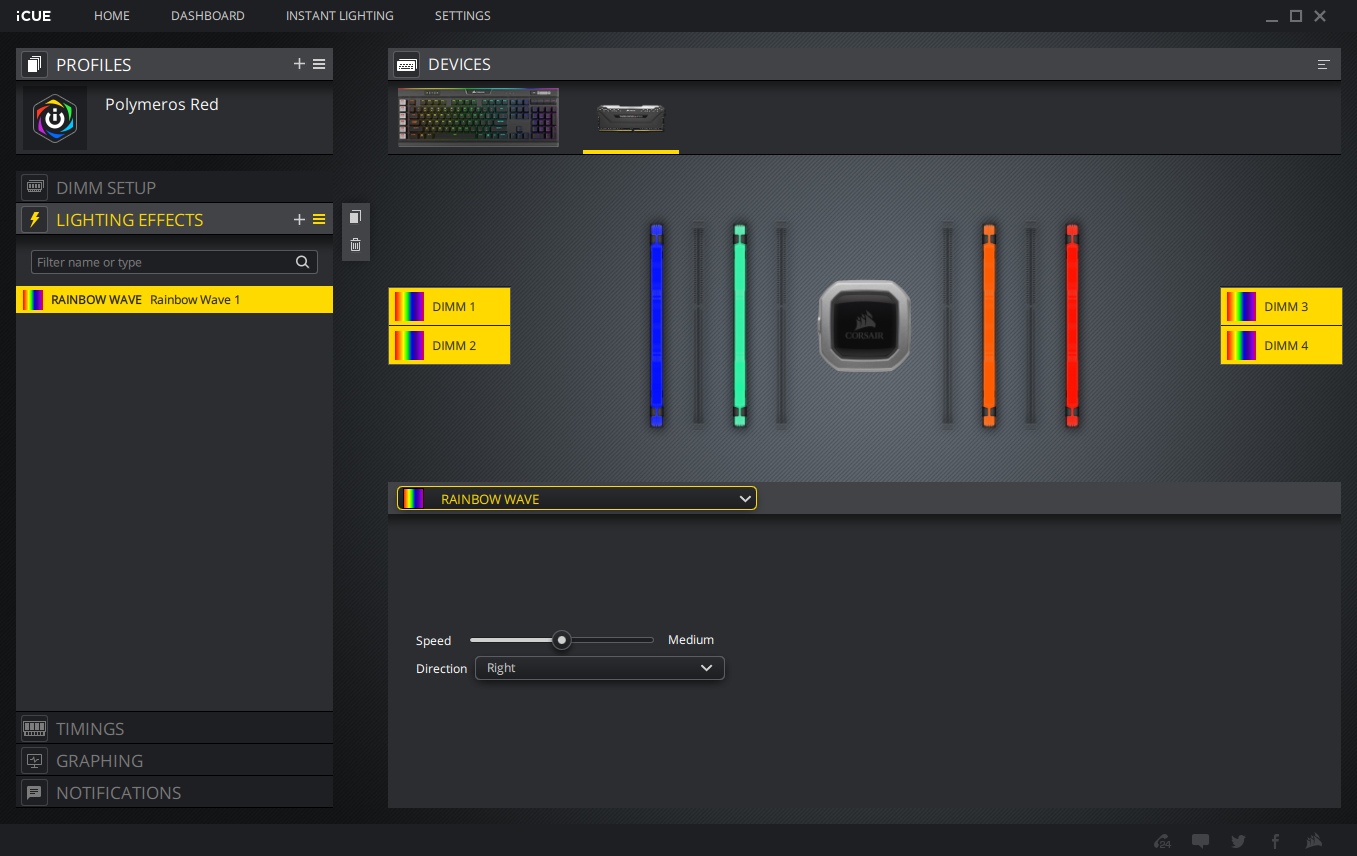Toggle DIMM 4 zone selection
The image size is (1357, 856).
point(1281,346)
